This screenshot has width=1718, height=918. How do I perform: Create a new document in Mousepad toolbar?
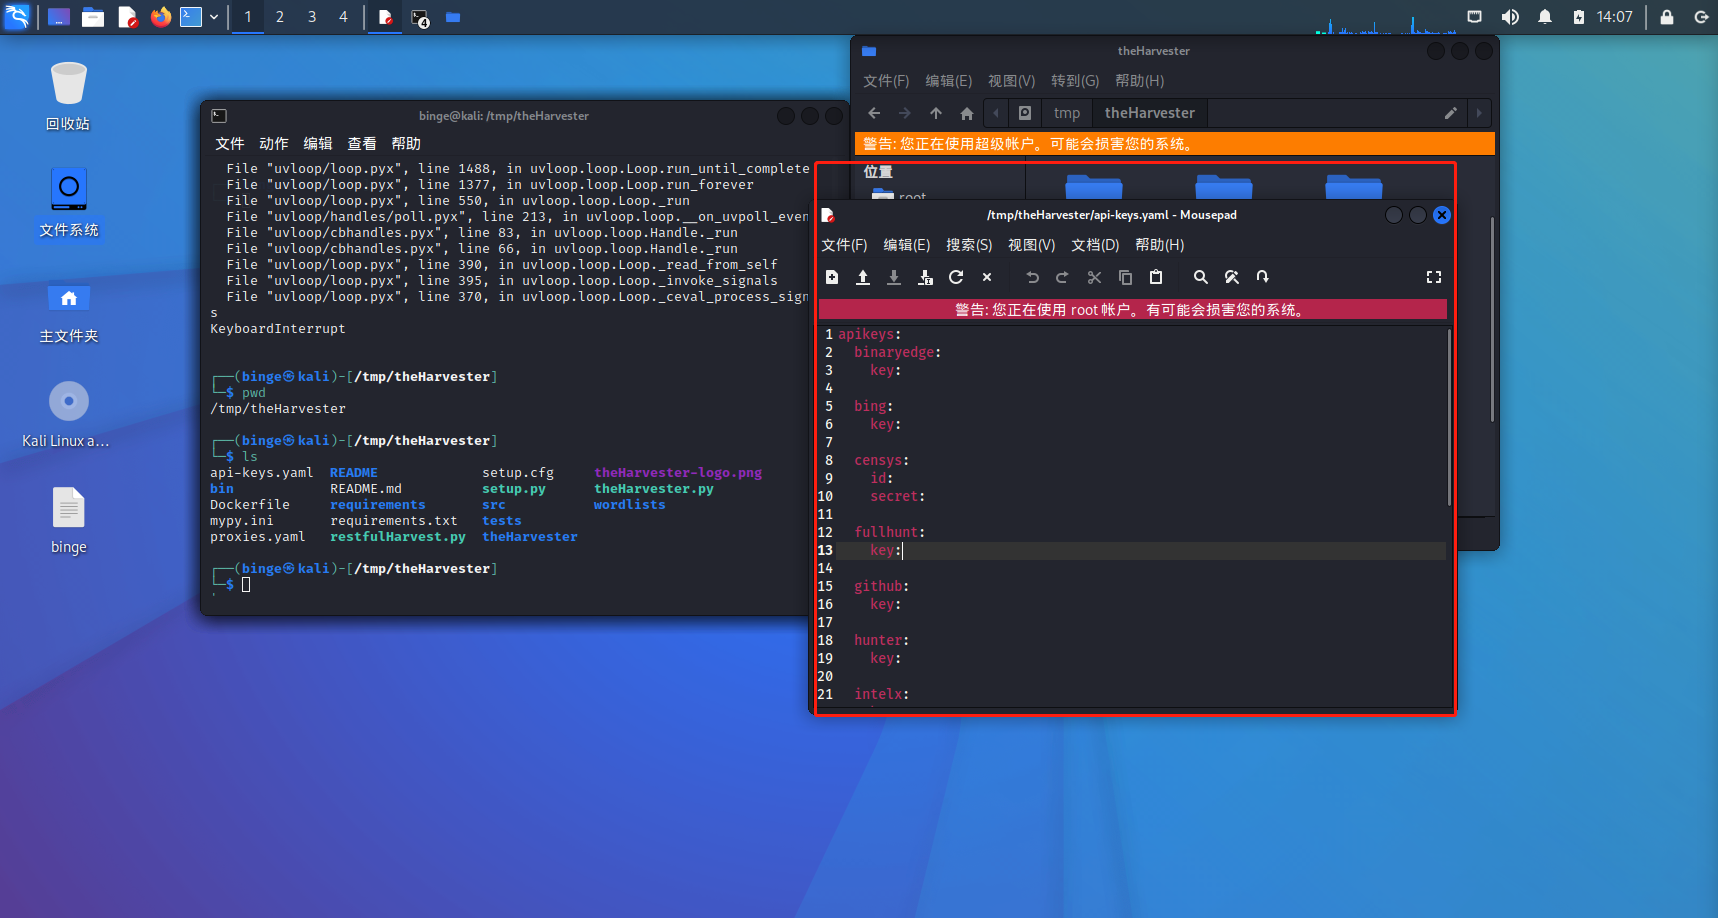(x=832, y=277)
